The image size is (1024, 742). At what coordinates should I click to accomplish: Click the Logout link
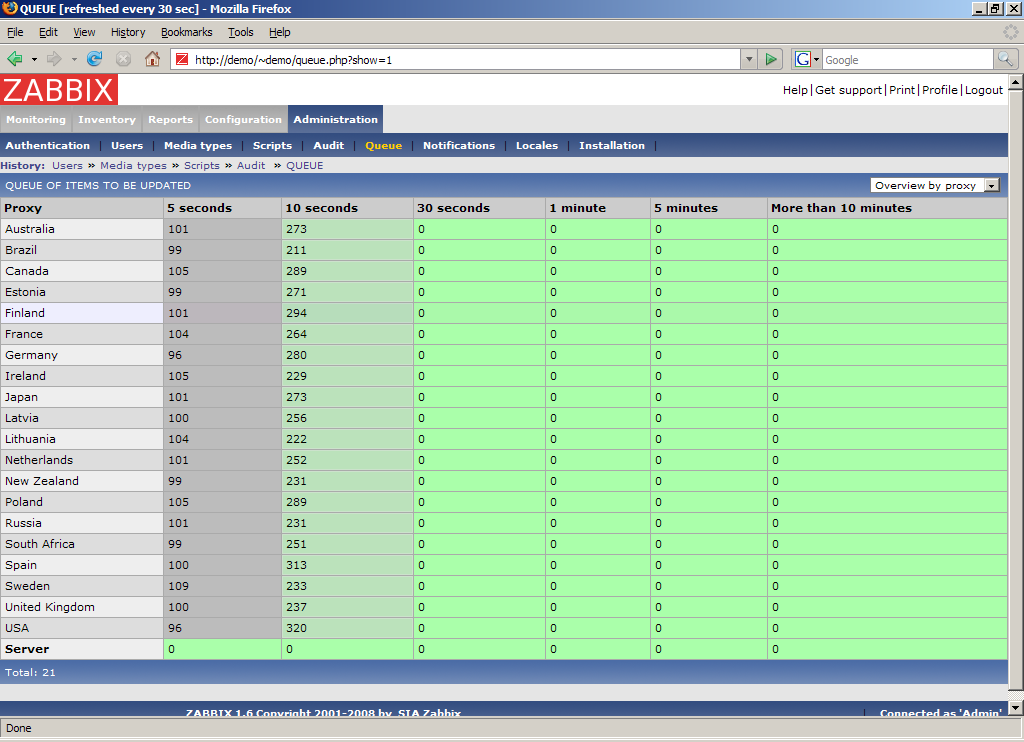pos(984,90)
